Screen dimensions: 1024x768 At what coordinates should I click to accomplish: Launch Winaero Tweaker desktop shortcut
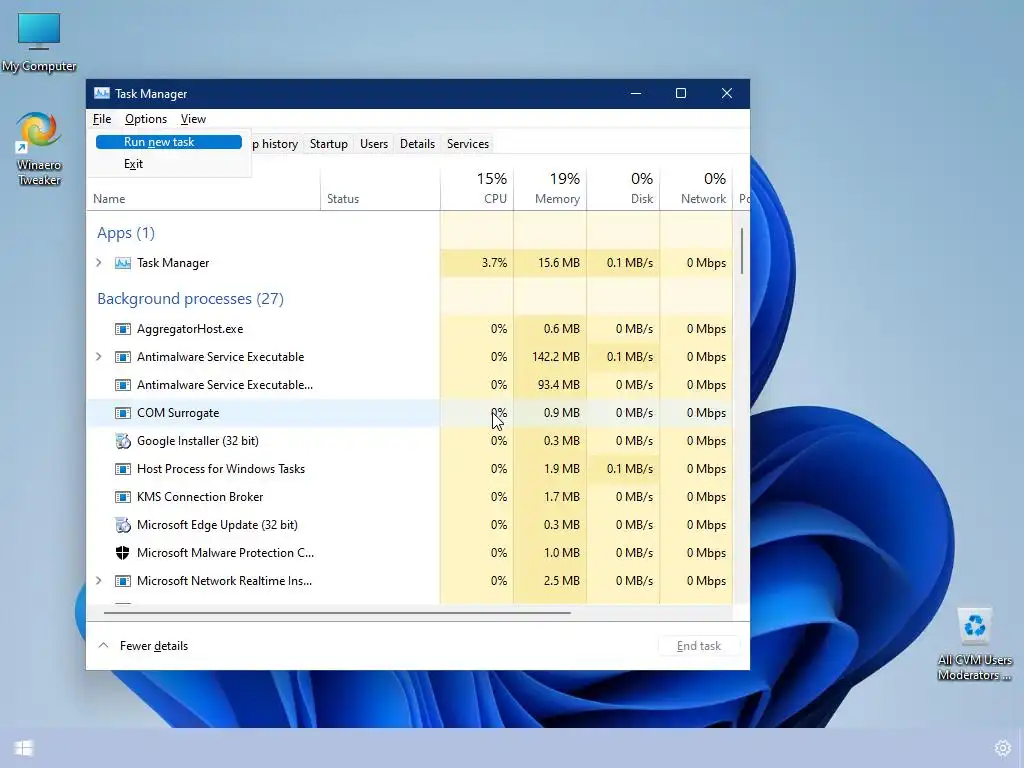click(39, 148)
